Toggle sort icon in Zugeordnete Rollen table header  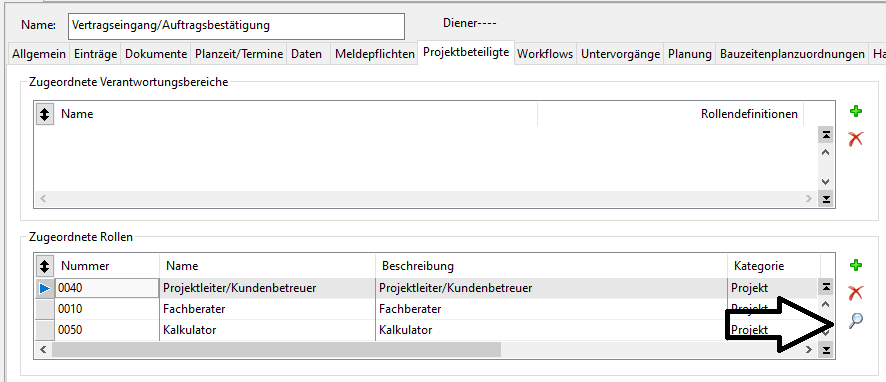coord(45,266)
